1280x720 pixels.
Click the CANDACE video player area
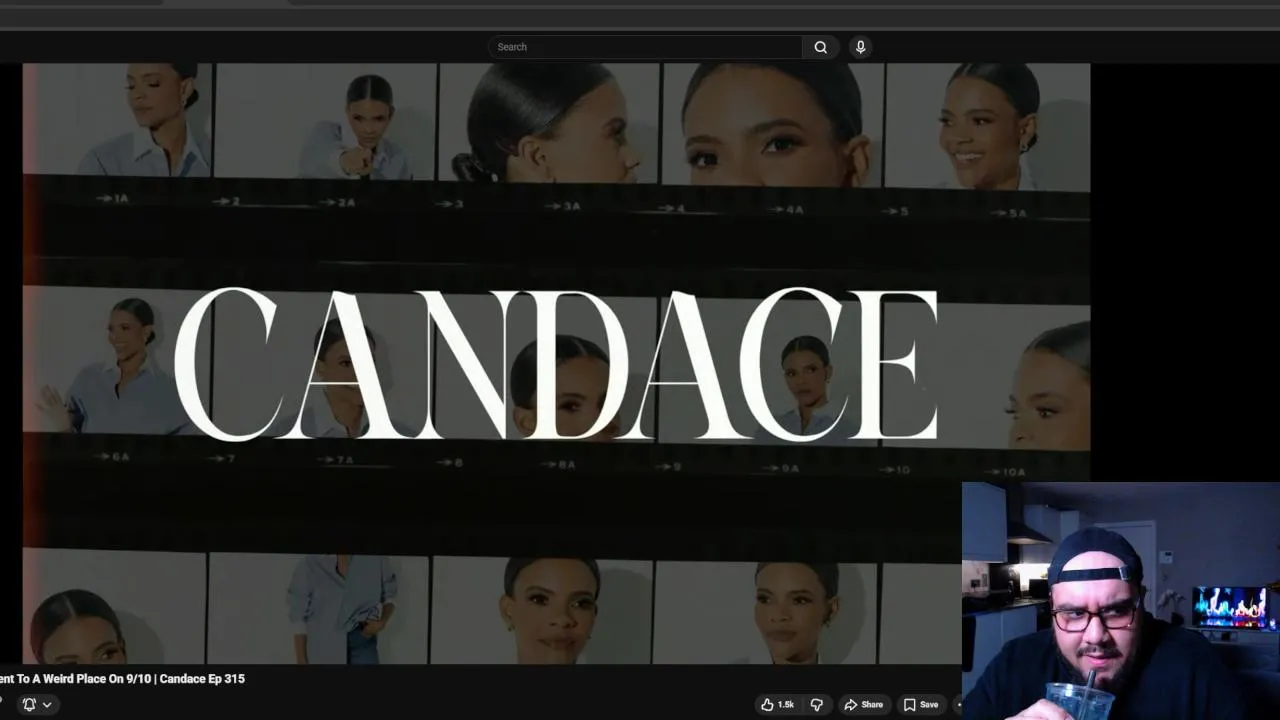point(556,363)
